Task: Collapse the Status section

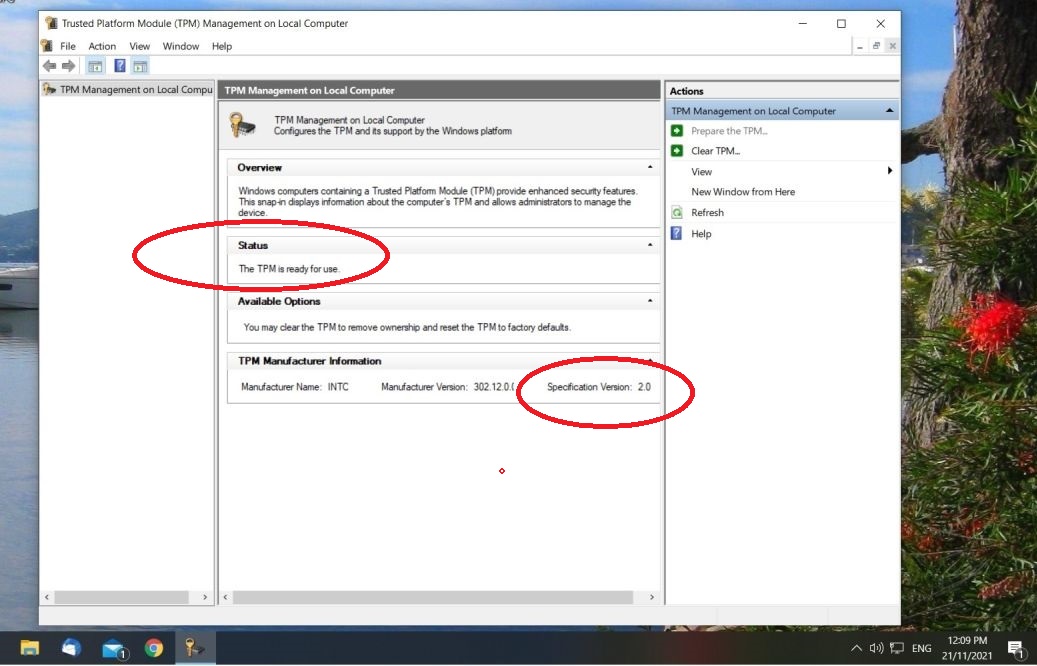Action: pos(650,245)
